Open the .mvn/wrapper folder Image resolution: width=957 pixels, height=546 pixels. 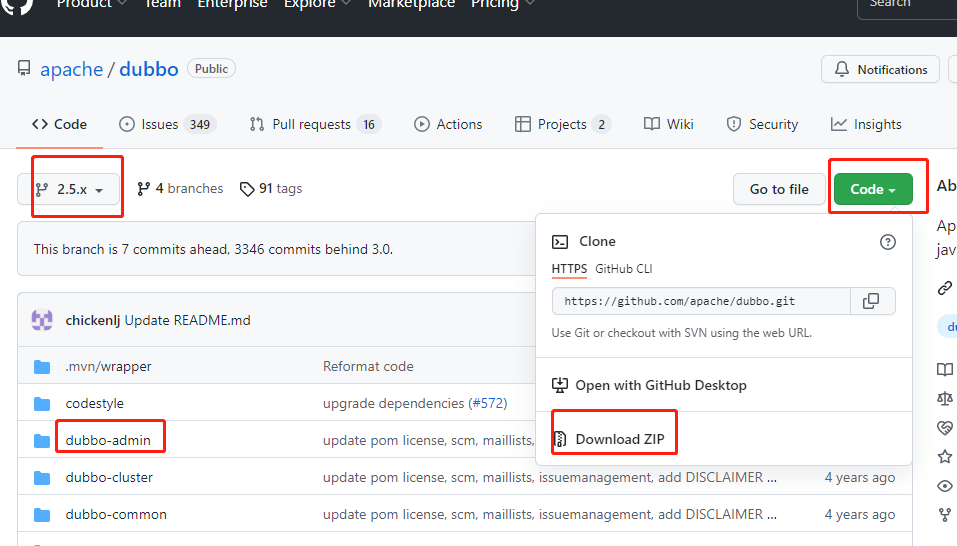click(x=108, y=367)
